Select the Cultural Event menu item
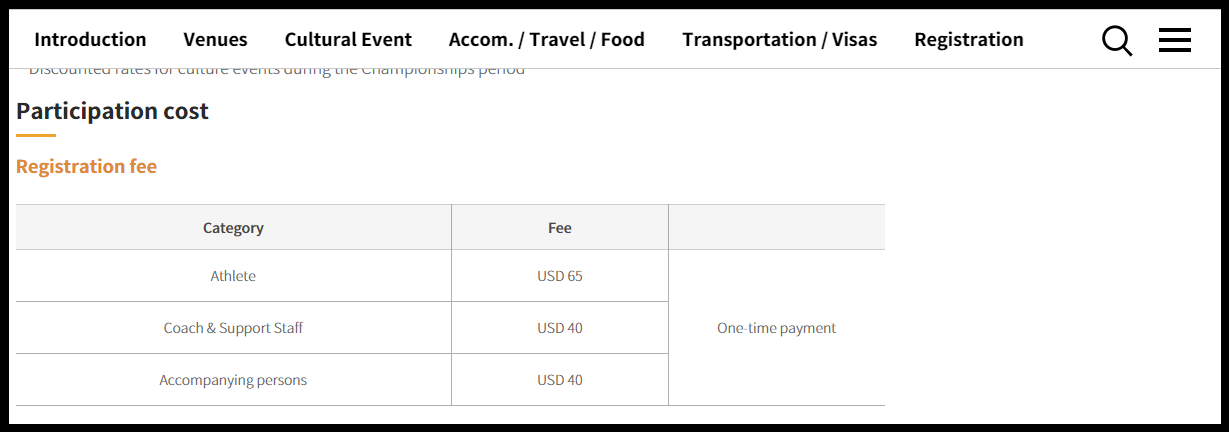The height and width of the screenshot is (432, 1229). coord(348,40)
